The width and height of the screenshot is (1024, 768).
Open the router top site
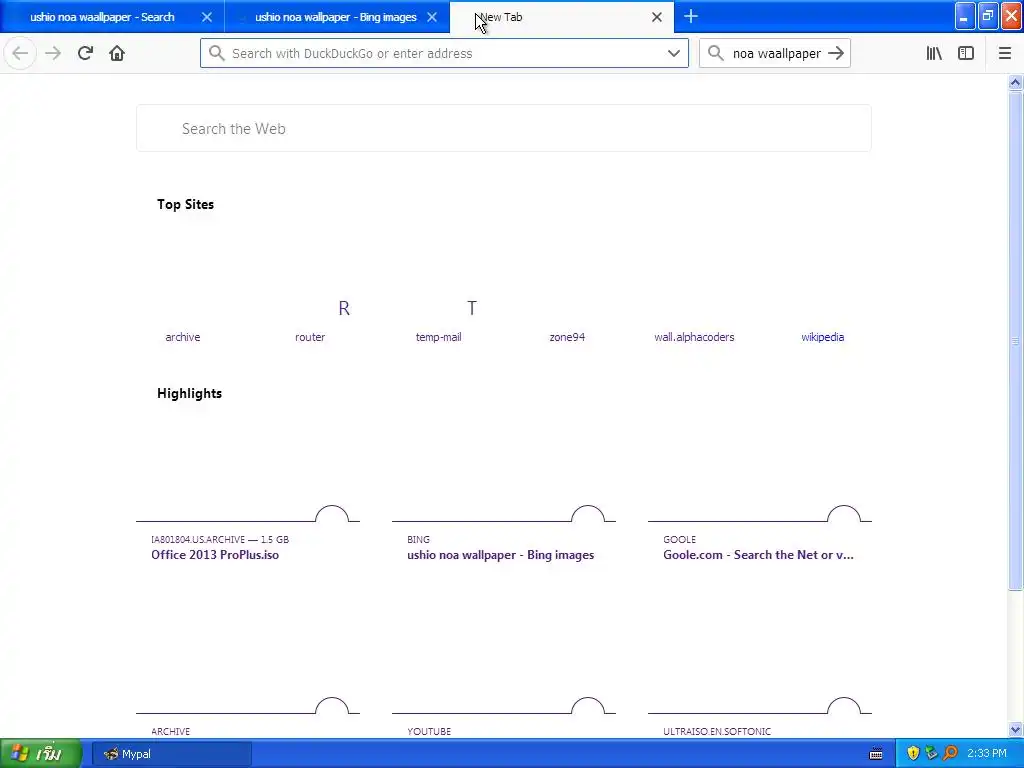tap(310, 337)
